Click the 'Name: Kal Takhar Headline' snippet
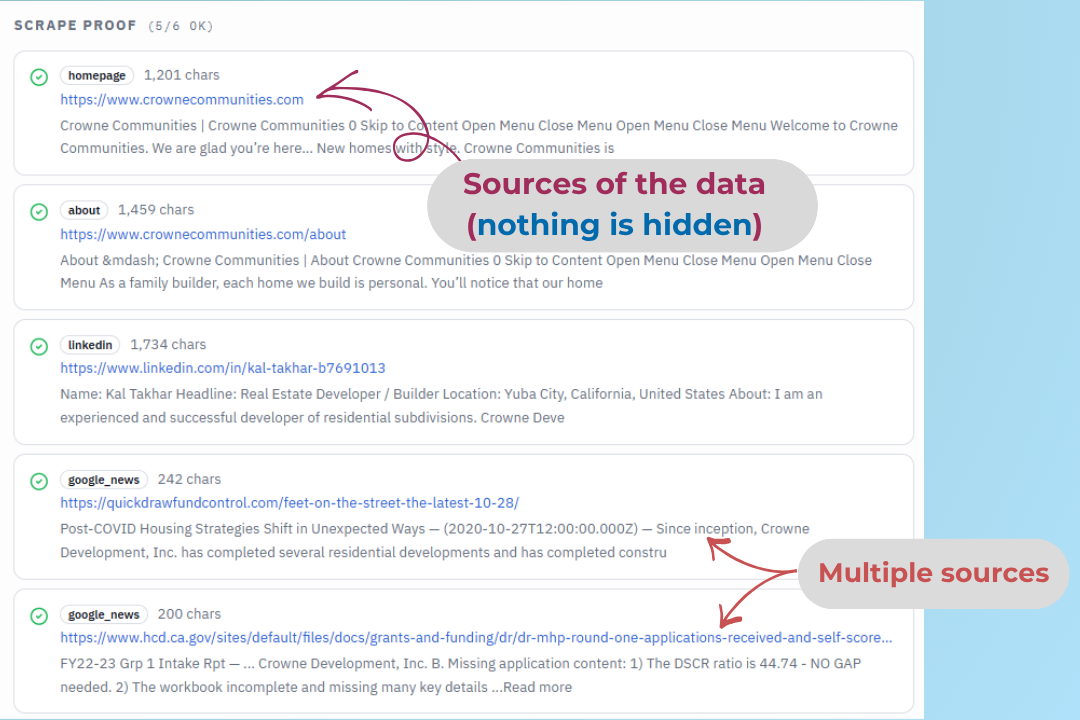The width and height of the screenshot is (1080, 720). tap(441, 406)
